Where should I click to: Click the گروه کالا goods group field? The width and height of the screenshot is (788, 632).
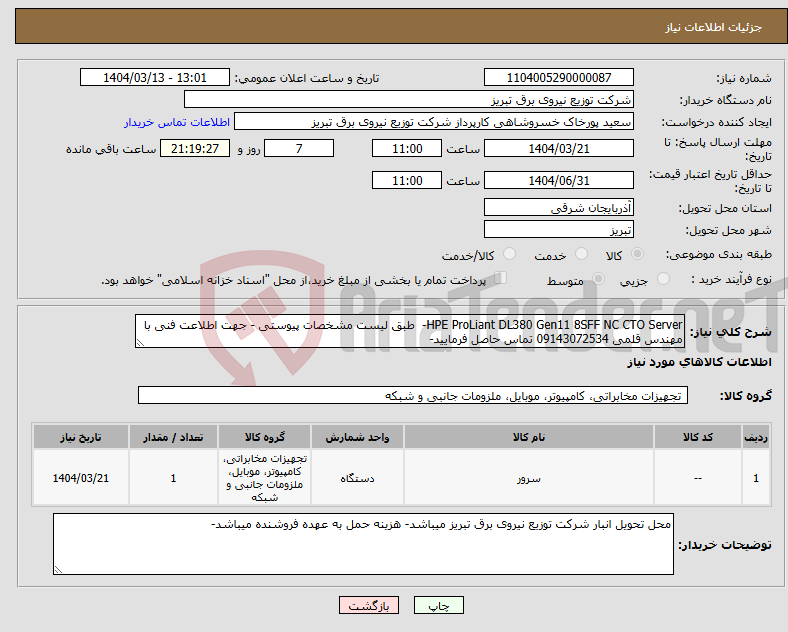tap(413, 395)
